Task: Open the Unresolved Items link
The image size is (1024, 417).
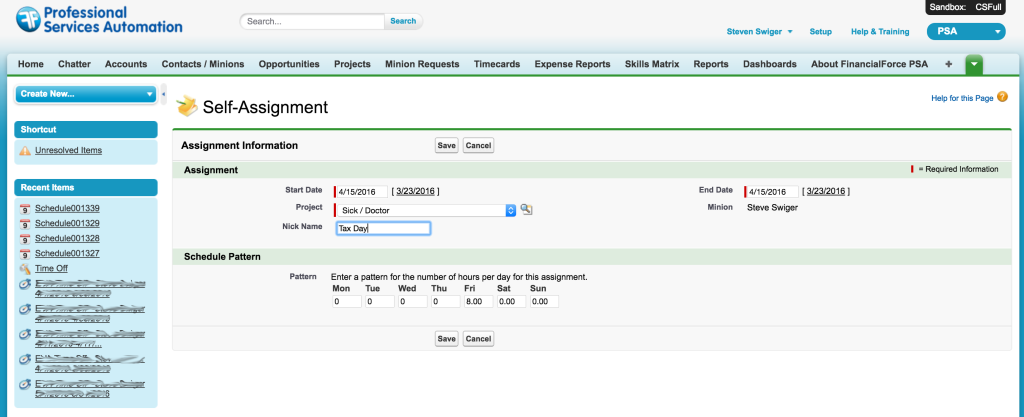Action: (x=69, y=150)
